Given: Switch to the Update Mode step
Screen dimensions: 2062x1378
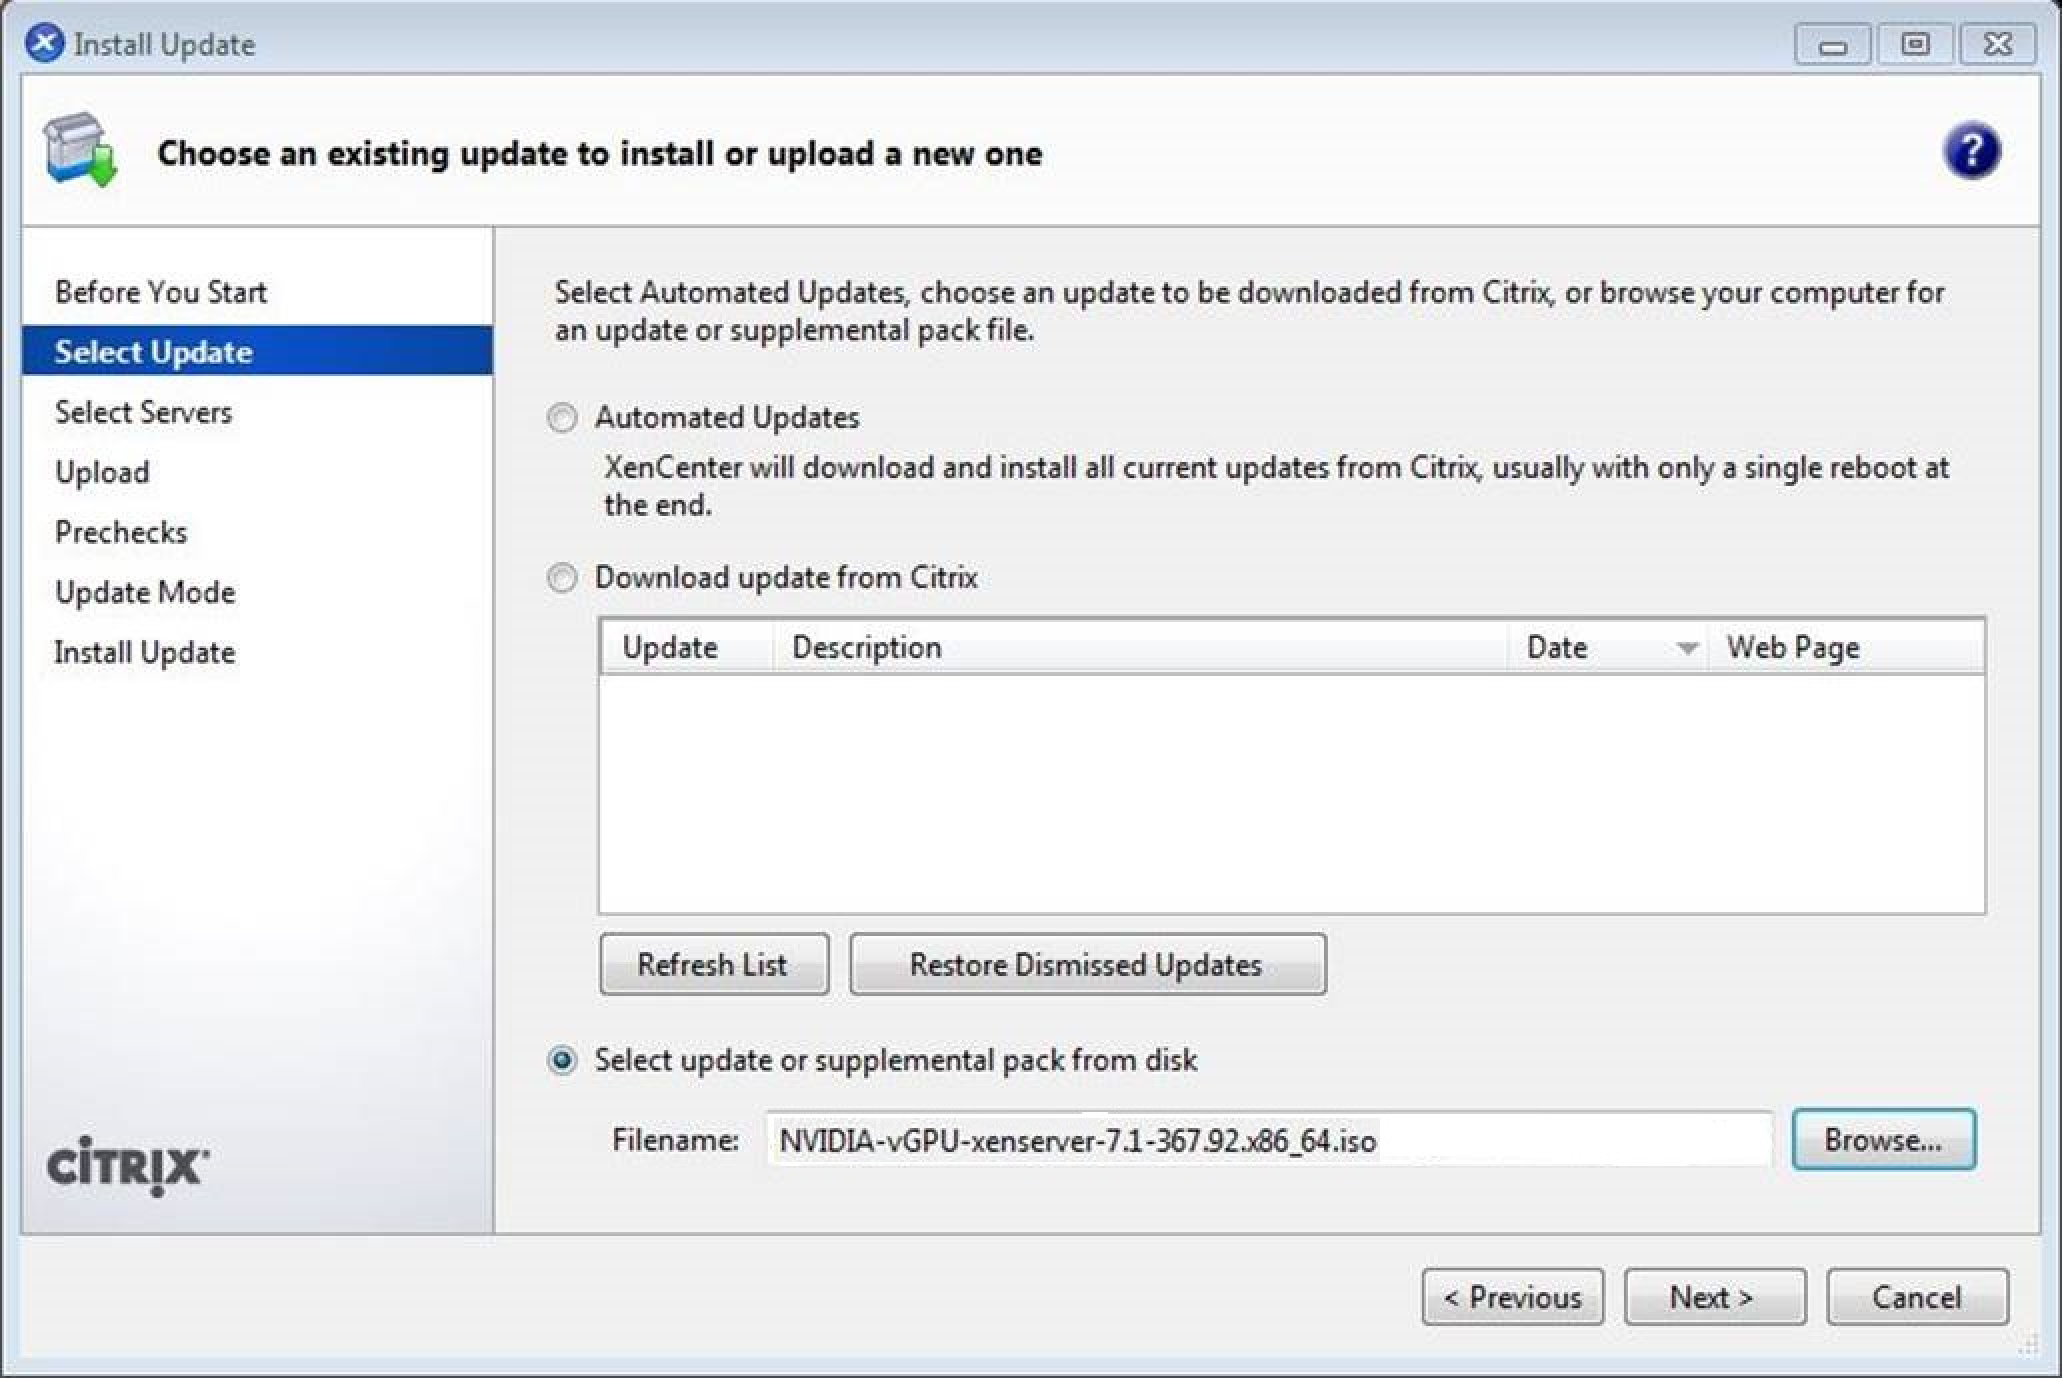Looking at the screenshot, I should (144, 592).
